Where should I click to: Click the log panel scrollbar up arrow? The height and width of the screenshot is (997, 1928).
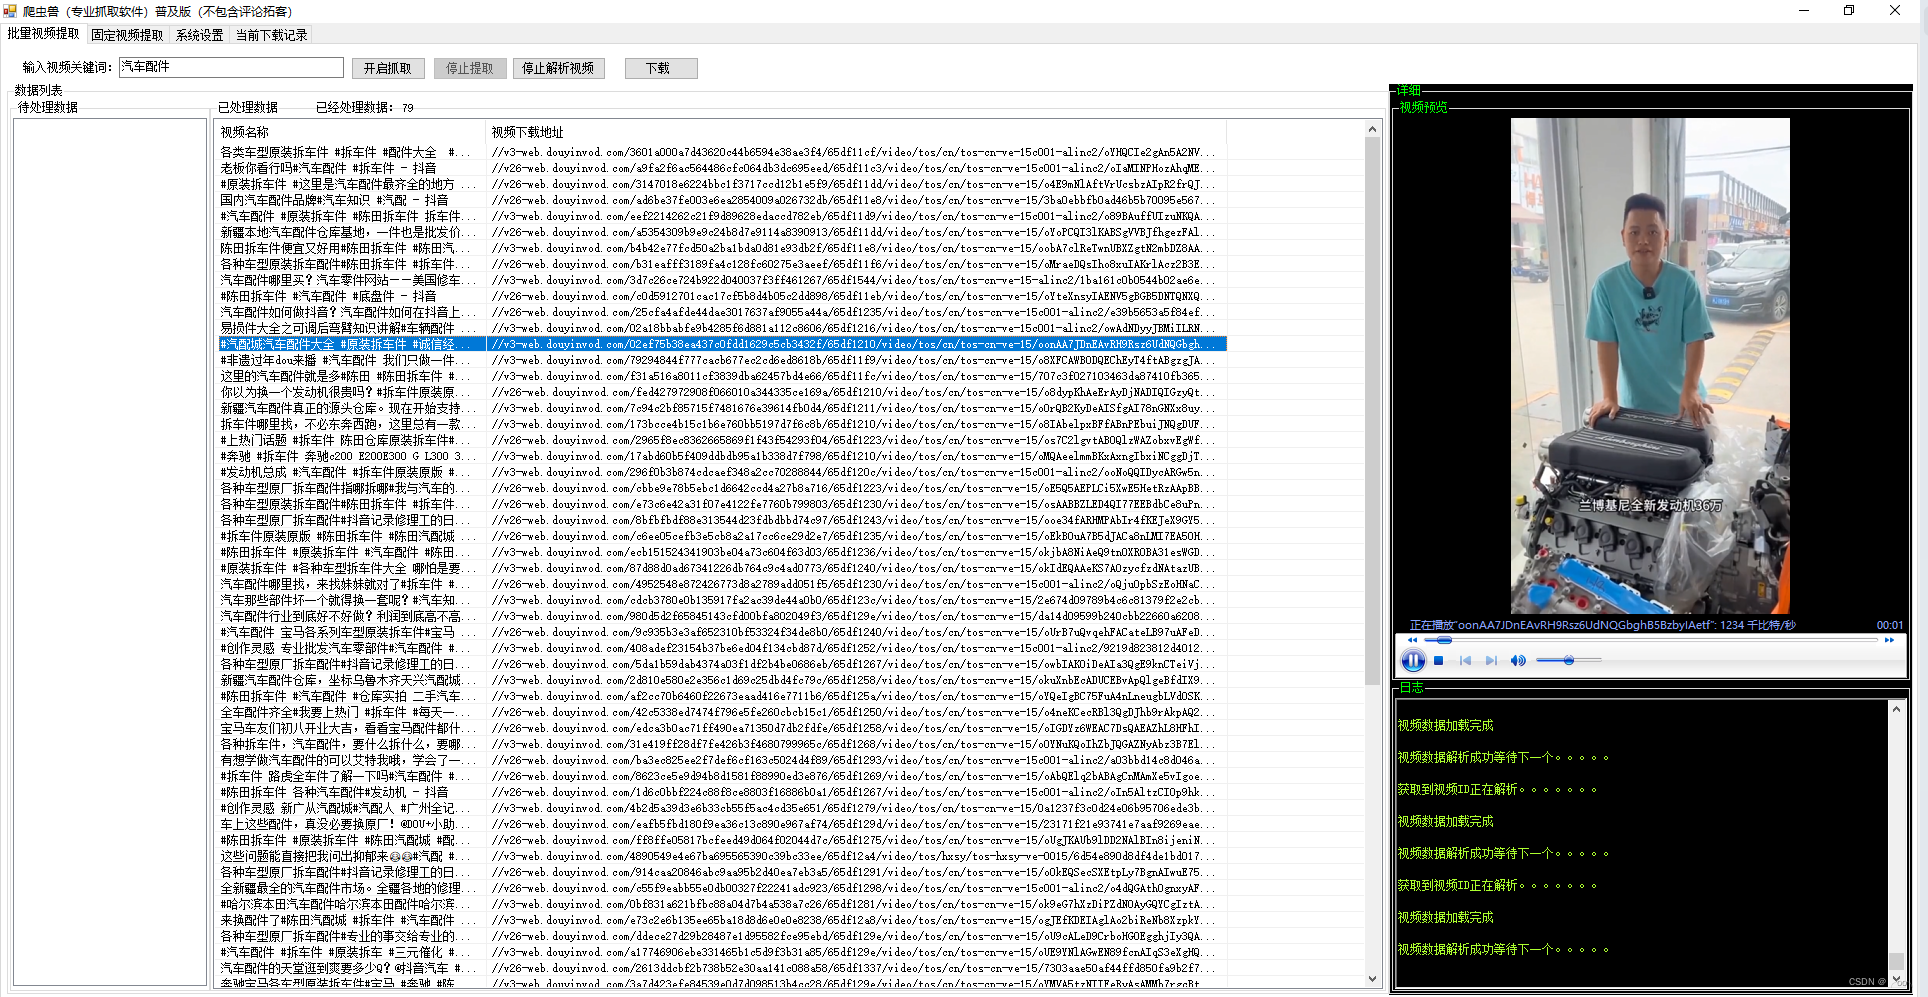point(1896,709)
